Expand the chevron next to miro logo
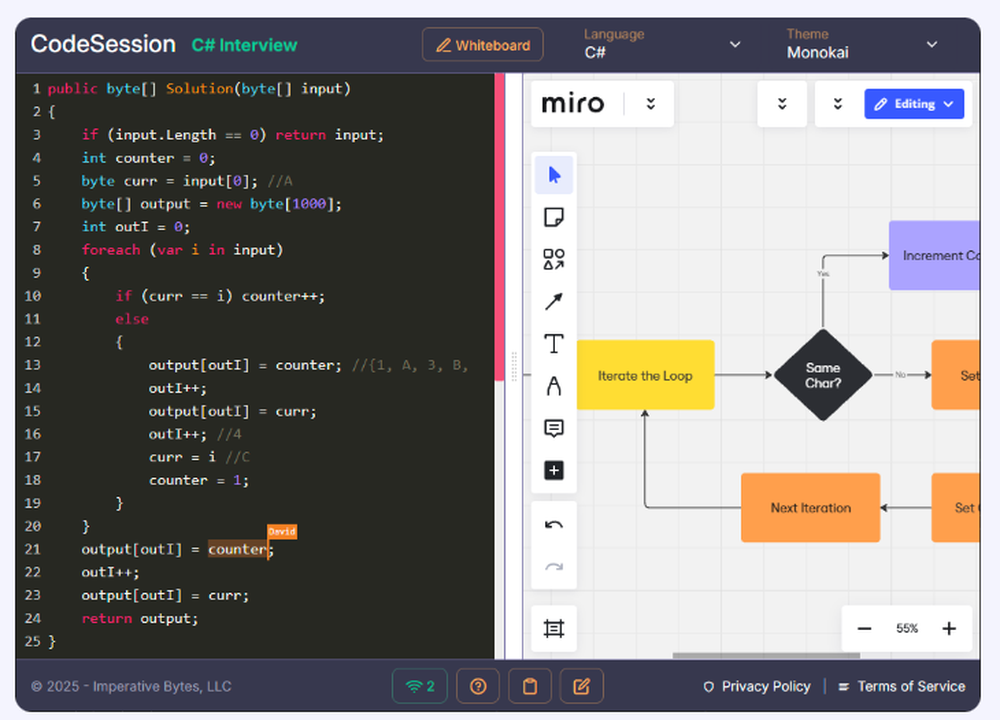The height and width of the screenshot is (720, 1000). point(651,104)
